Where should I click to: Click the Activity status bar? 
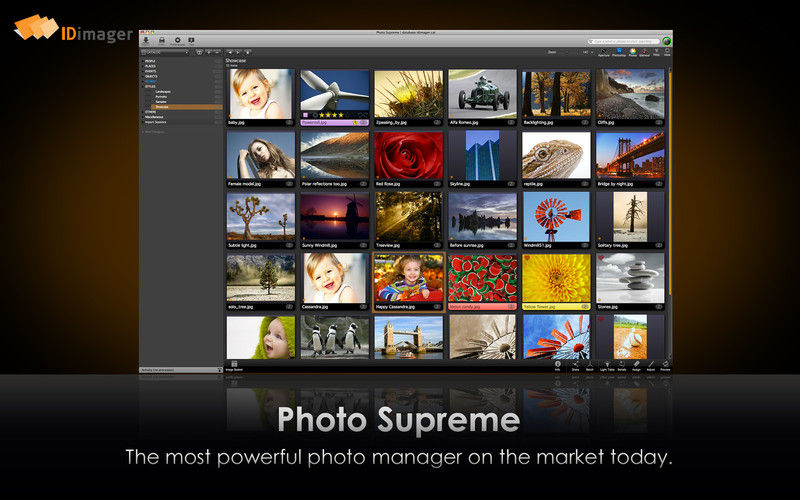click(181, 370)
